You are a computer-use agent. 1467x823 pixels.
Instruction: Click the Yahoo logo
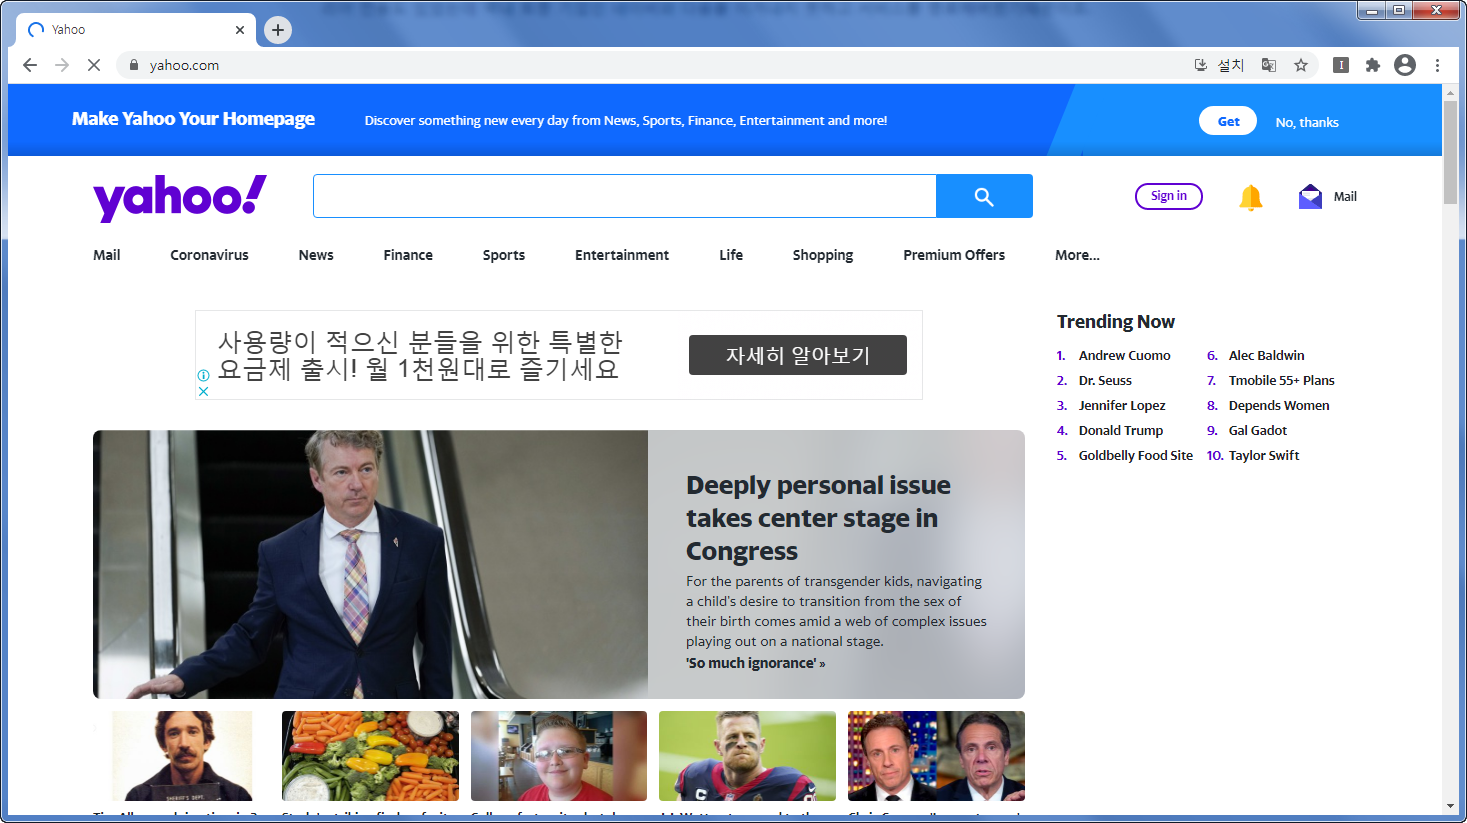click(180, 197)
